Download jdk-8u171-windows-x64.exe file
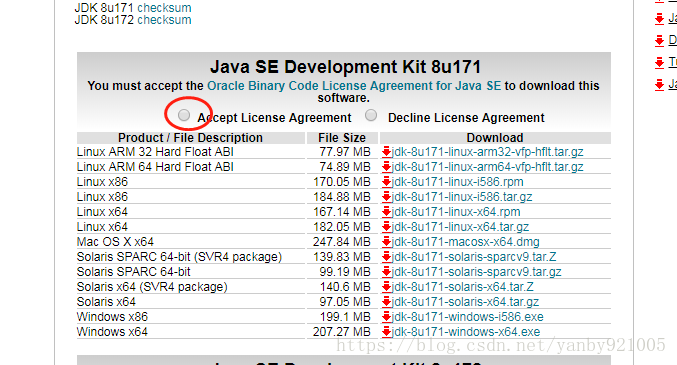This screenshot has height=365, width=677. [x=466, y=332]
